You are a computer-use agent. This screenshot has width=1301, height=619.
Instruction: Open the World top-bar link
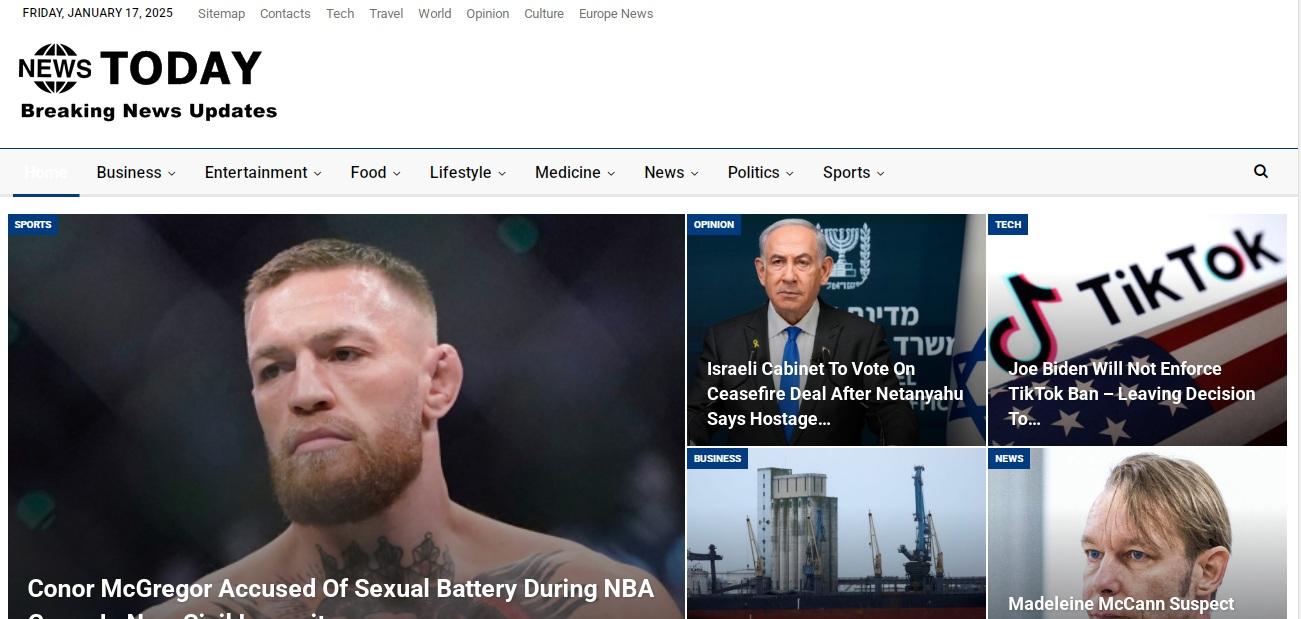point(434,14)
